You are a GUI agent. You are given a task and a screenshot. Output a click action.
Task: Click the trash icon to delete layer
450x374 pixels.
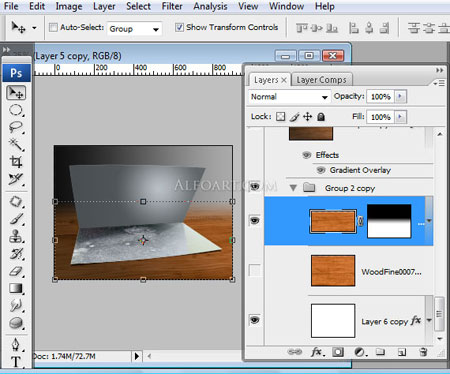tap(423, 352)
